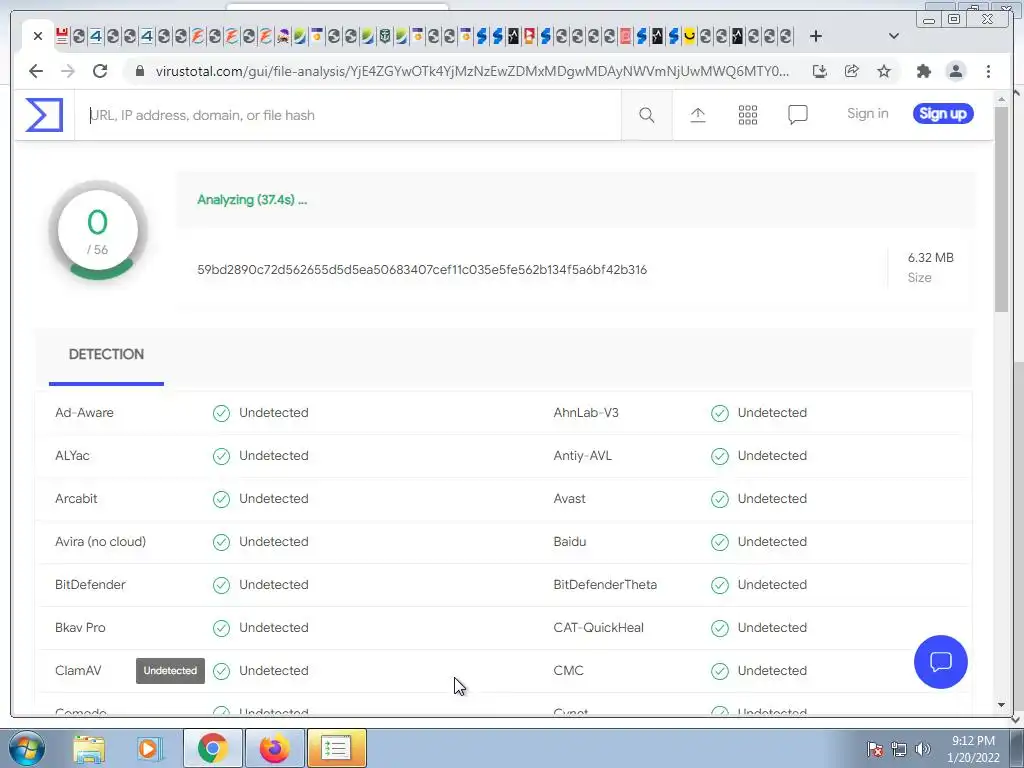The image size is (1024, 768).
Task: Open the Chrome profile avatar
Action: click(955, 71)
